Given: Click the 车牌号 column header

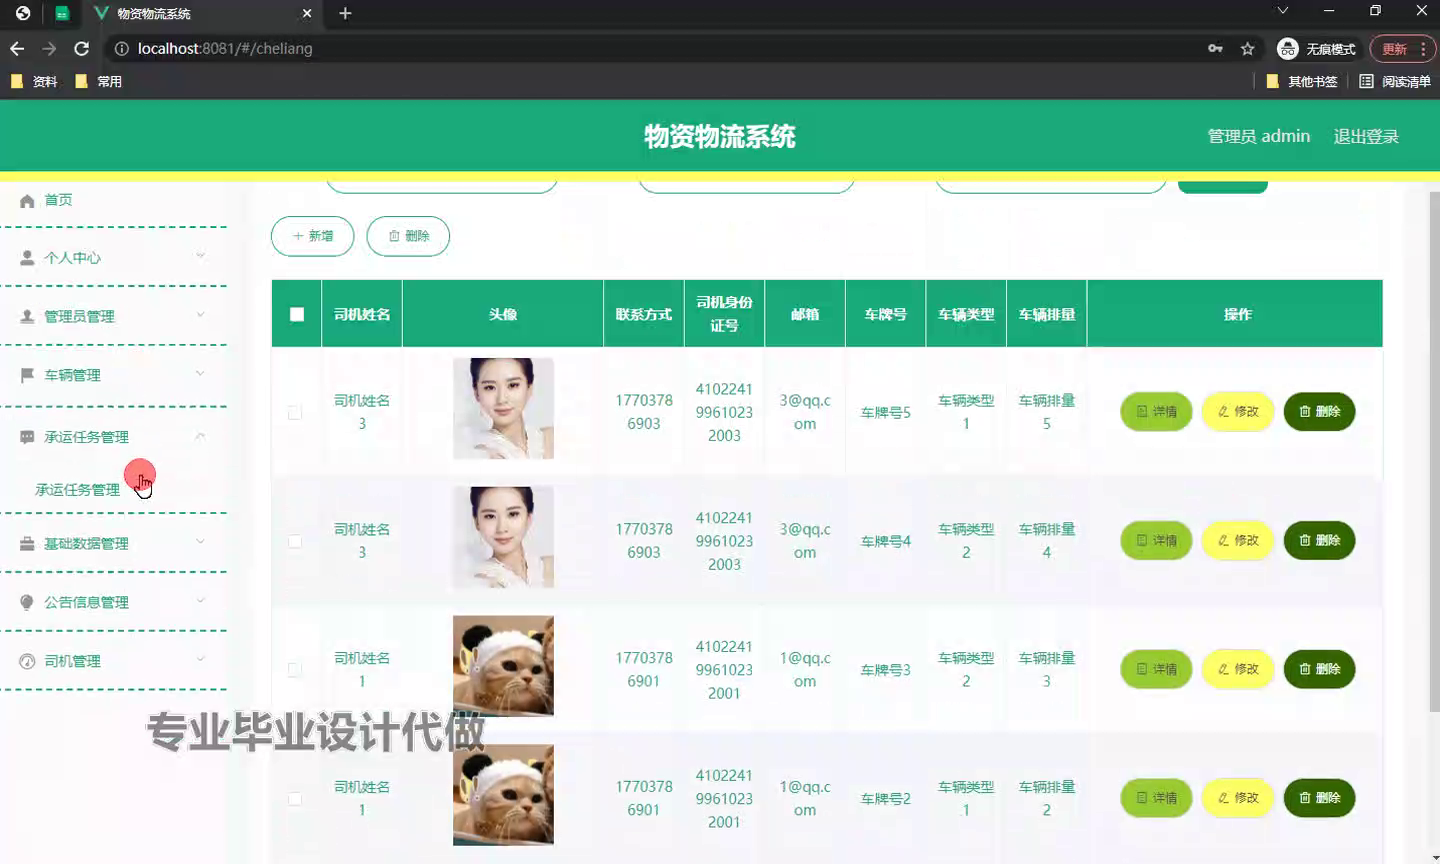Looking at the screenshot, I should point(885,314).
